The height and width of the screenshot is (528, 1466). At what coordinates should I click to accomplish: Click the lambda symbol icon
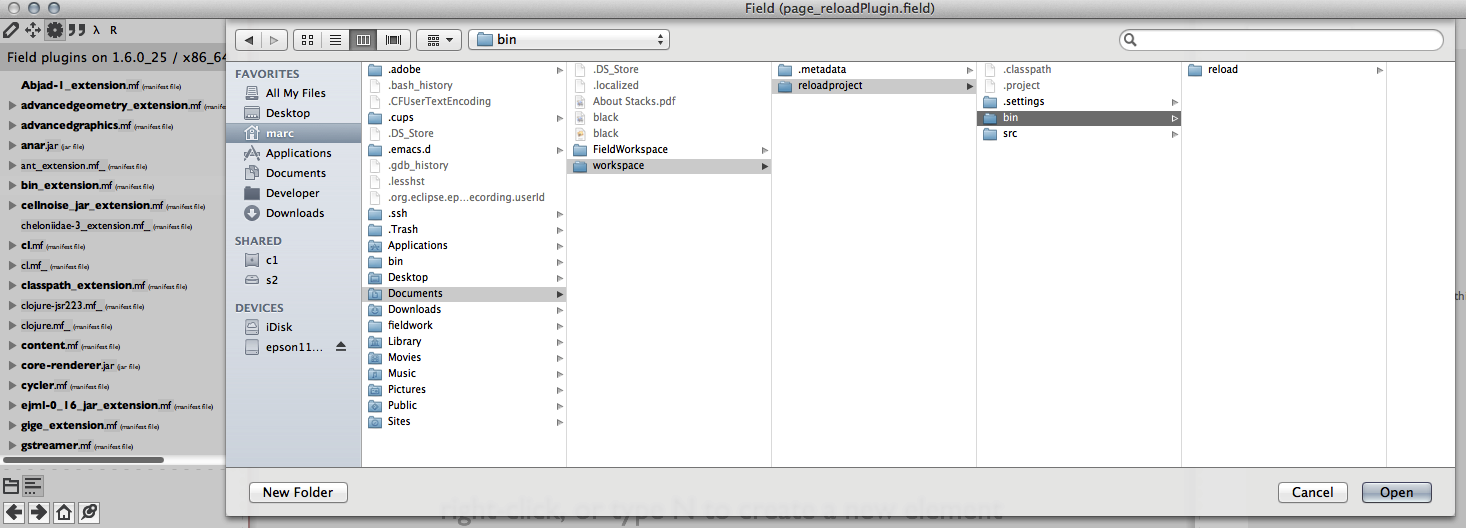point(96,31)
